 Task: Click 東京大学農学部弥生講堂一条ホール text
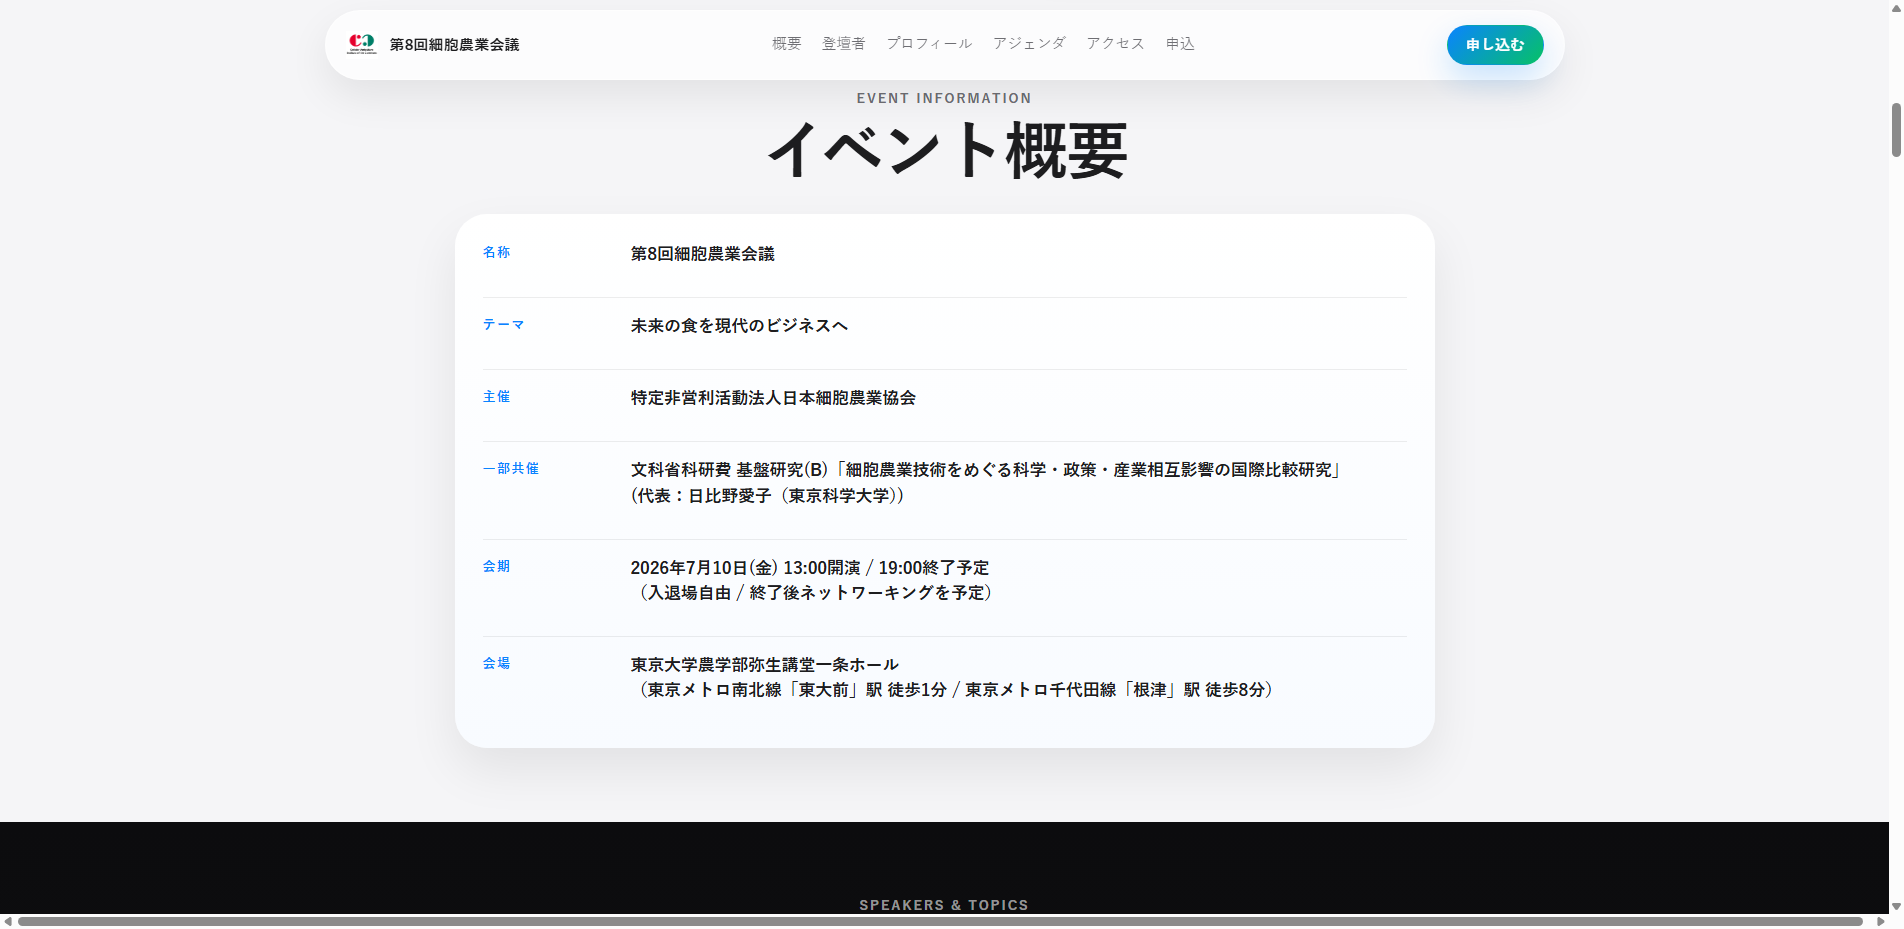[764, 665]
